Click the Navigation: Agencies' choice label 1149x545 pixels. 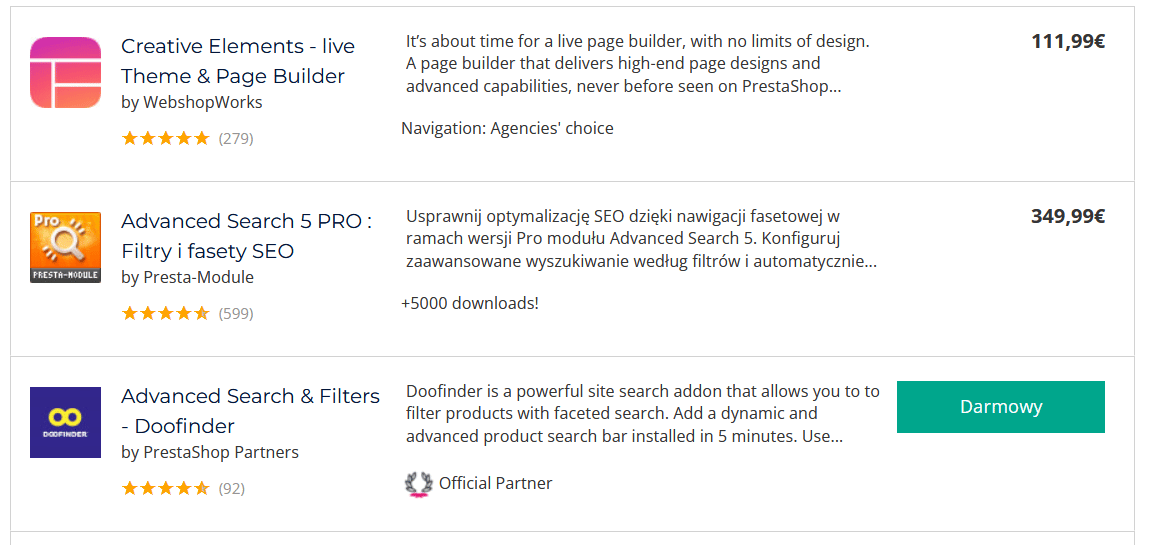click(x=507, y=129)
